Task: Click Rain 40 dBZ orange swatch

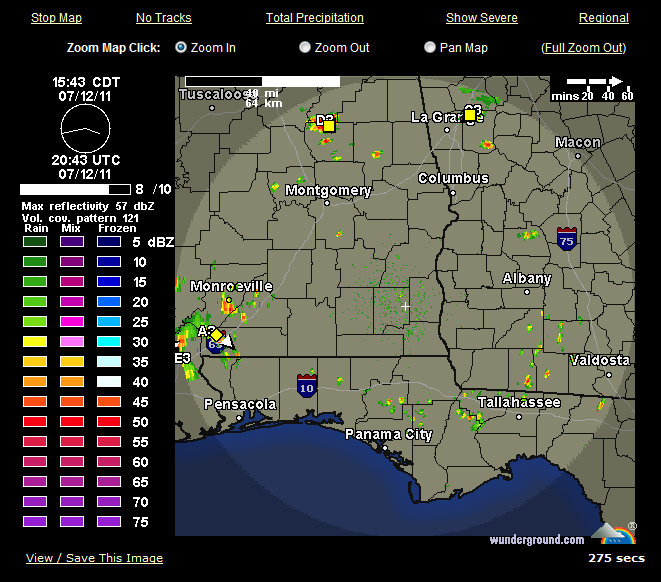Action: click(35, 381)
